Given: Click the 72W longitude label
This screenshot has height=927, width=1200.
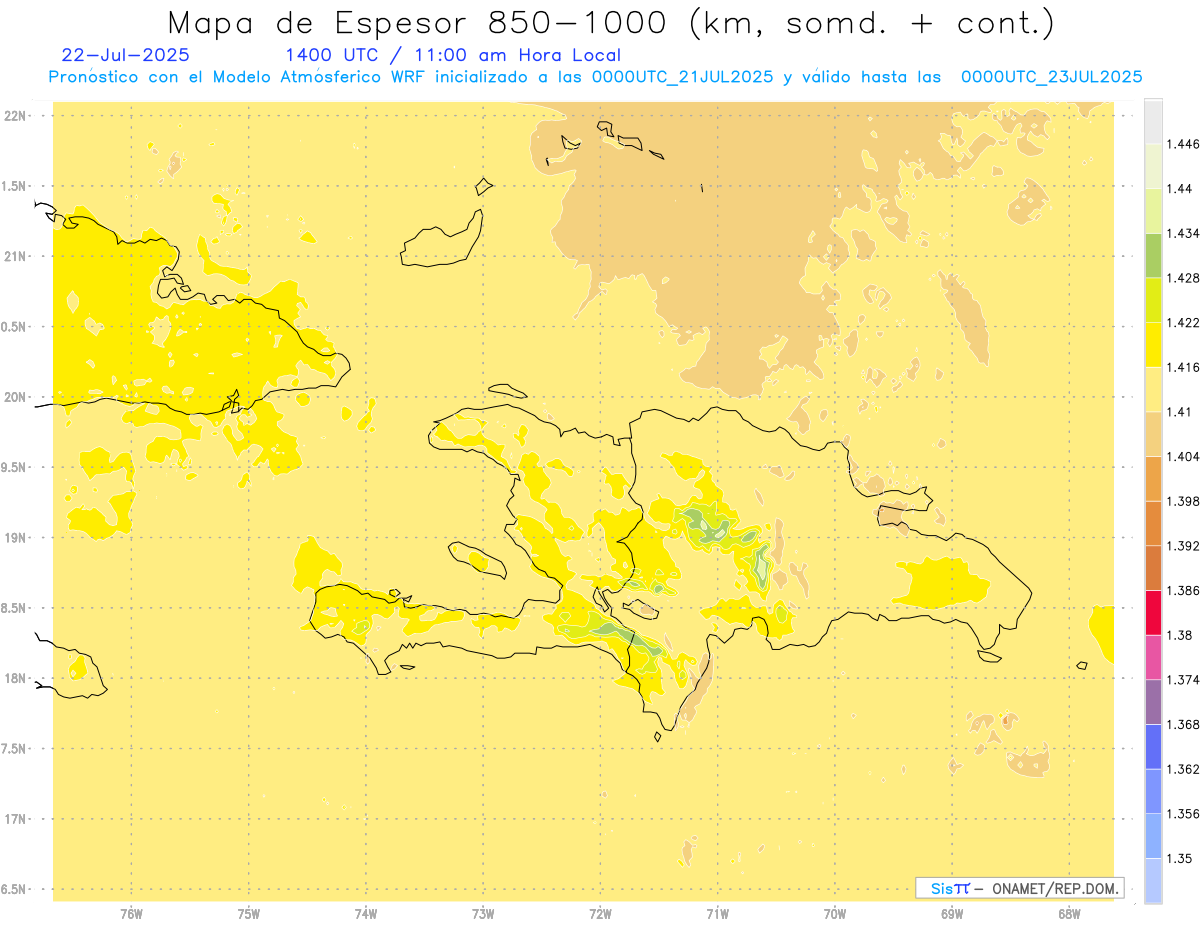Looking at the screenshot, I should [x=600, y=915].
